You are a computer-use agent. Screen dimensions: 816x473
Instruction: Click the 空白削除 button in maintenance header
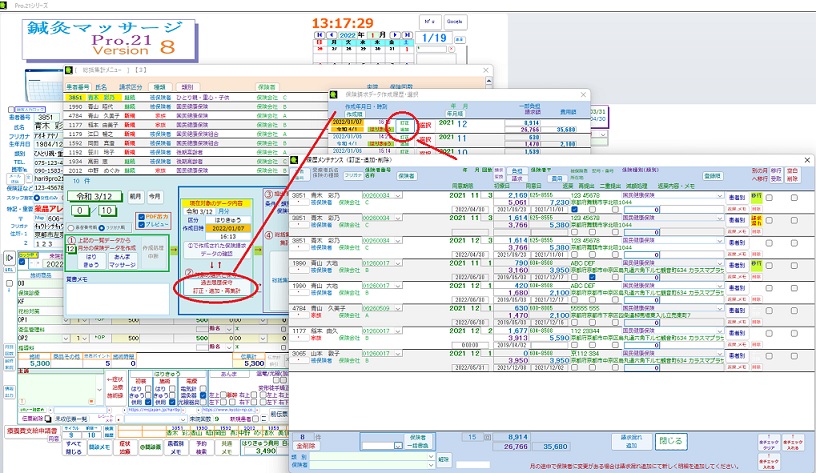click(x=792, y=174)
